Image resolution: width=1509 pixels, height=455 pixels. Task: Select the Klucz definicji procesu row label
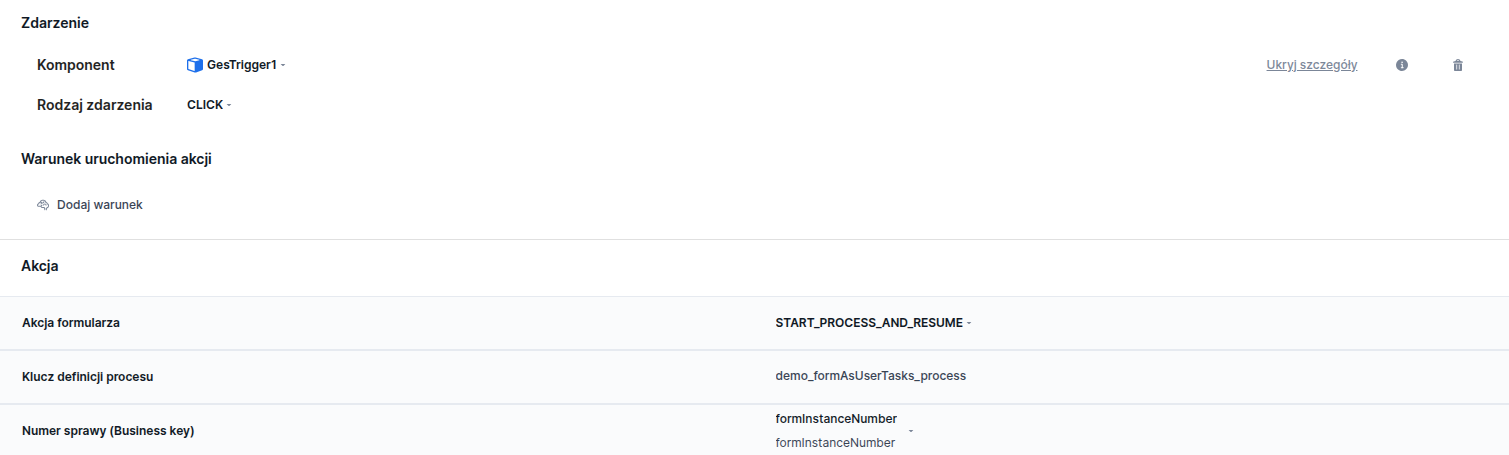87,377
